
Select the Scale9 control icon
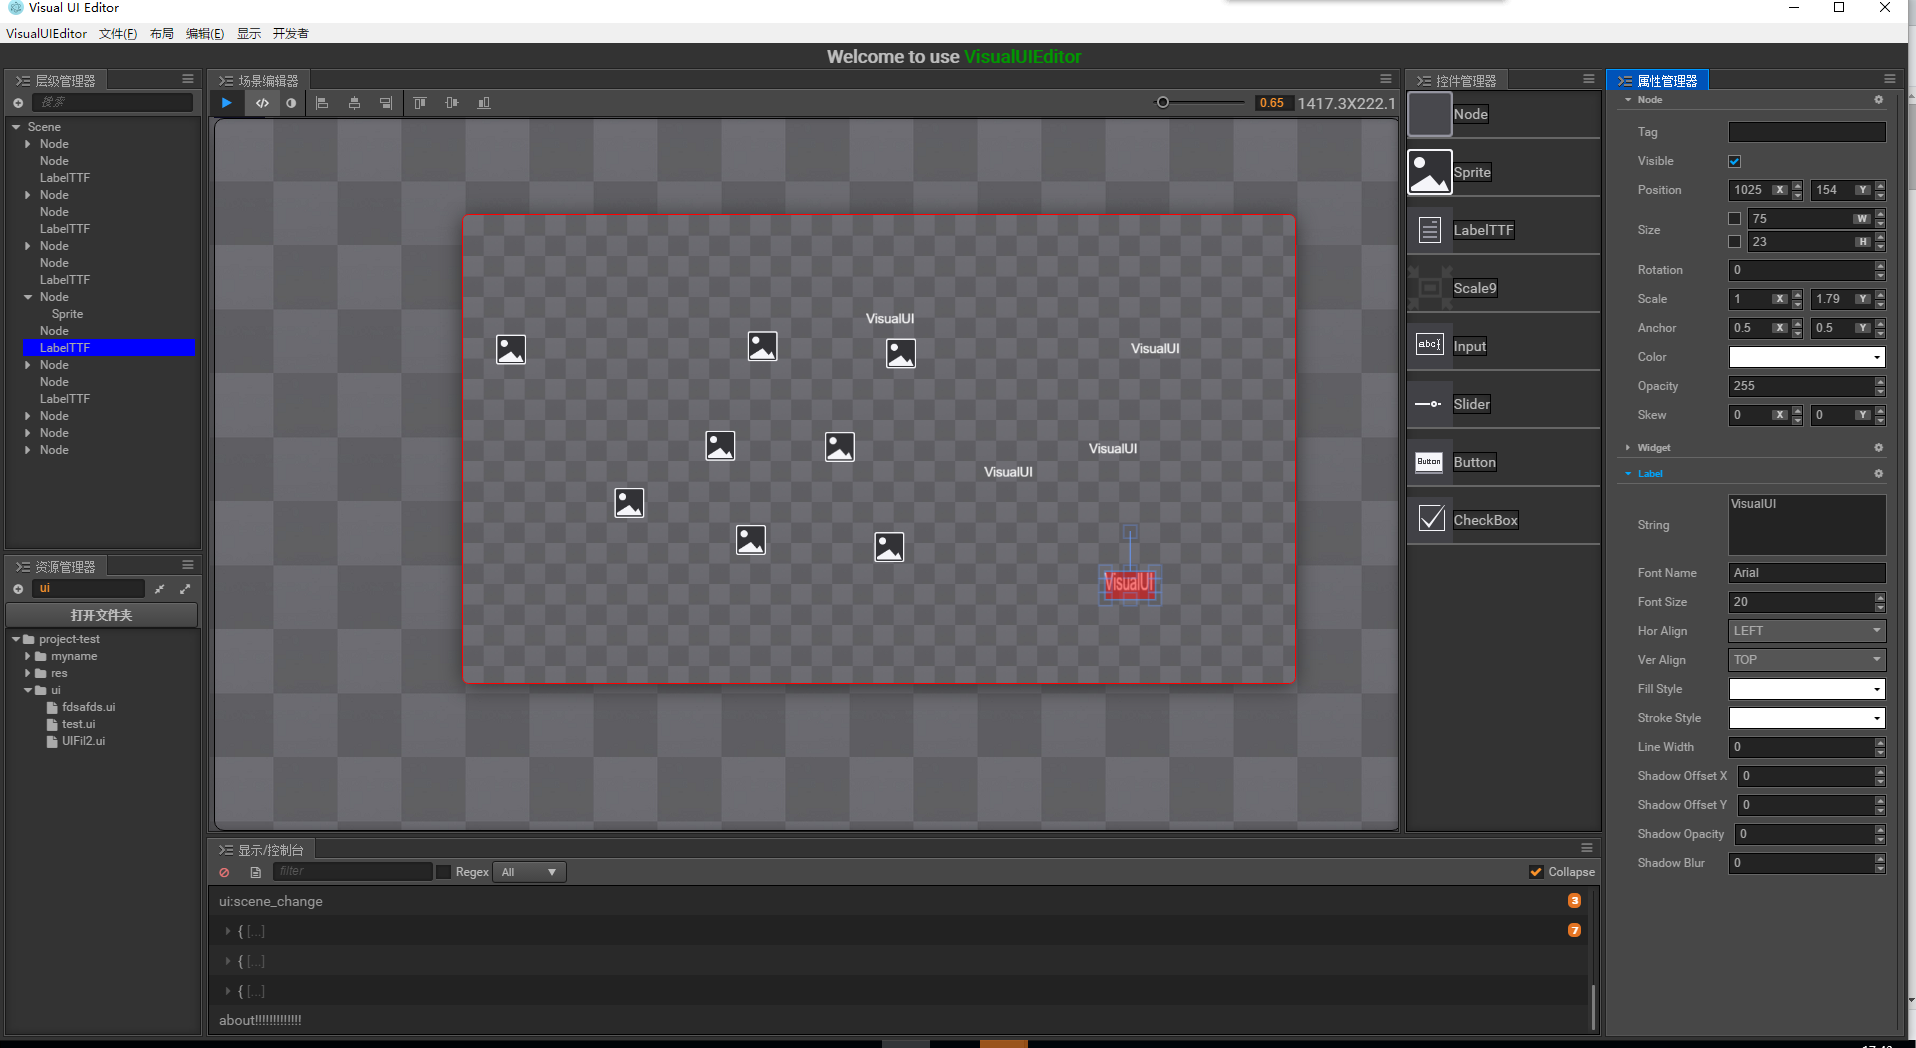pos(1430,288)
